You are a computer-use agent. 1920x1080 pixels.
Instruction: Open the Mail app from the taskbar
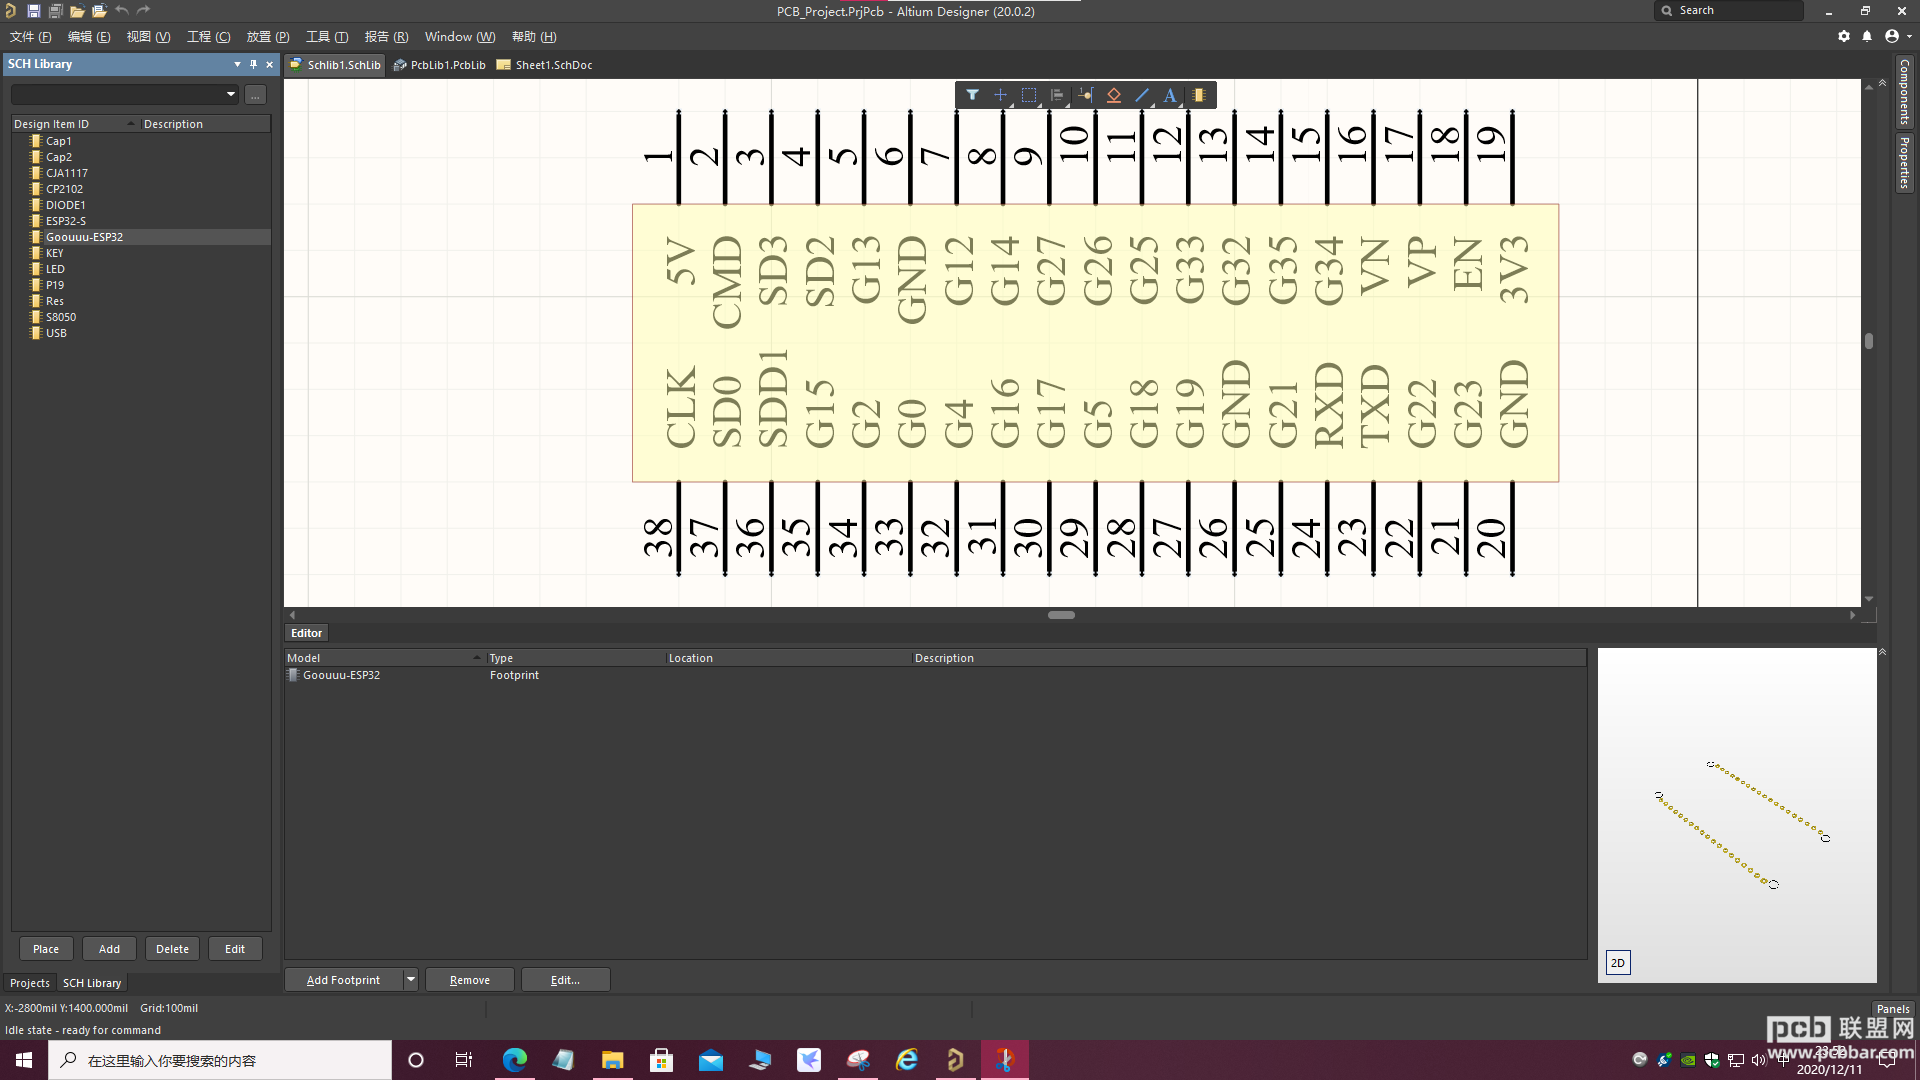click(x=711, y=1060)
